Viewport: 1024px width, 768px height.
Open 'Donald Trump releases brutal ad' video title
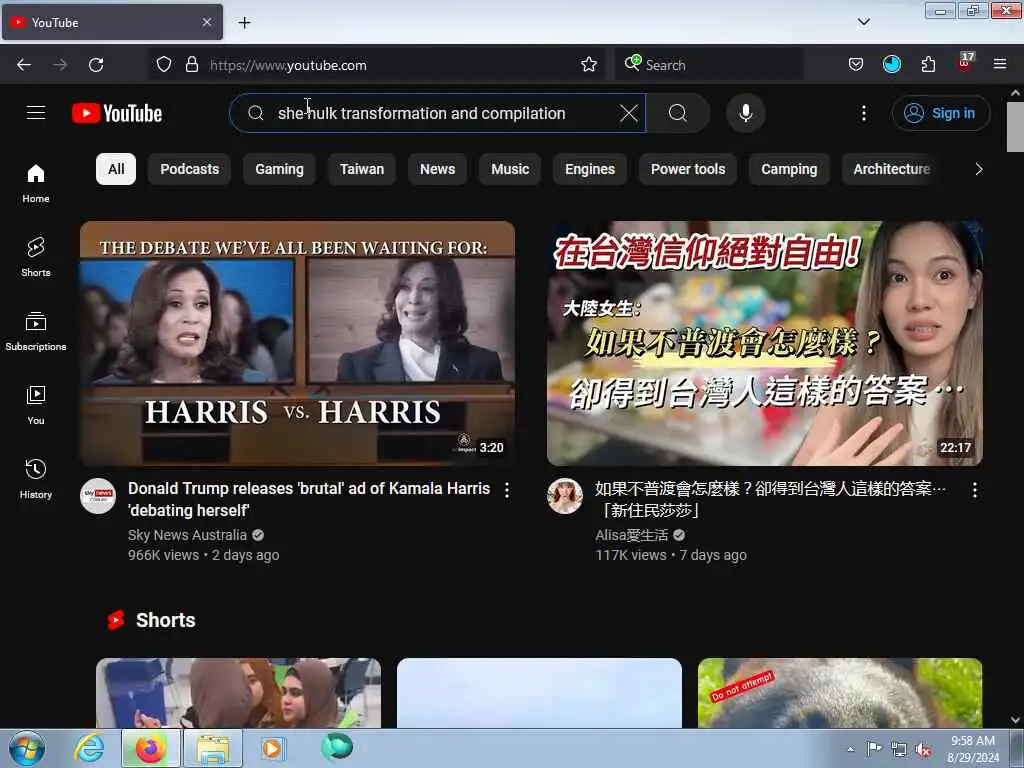tap(309, 500)
